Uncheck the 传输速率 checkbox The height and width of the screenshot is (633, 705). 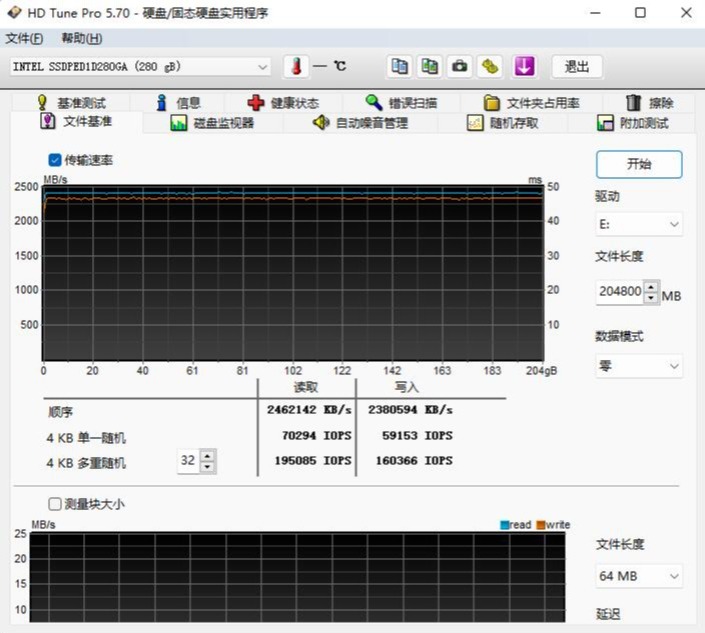[x=55, y=160]
